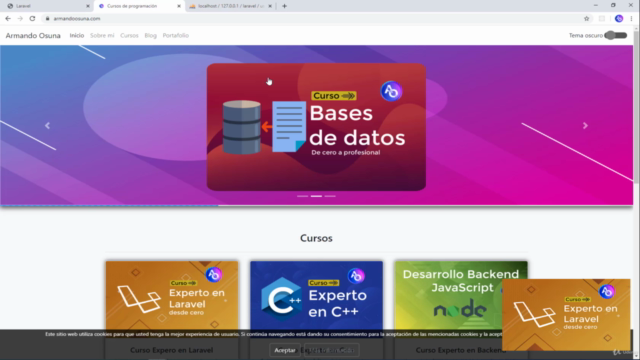The image size is (640, 360).
Task: Open the Inicio menu item
Action: pyautogui.click(x=77, y=36)
